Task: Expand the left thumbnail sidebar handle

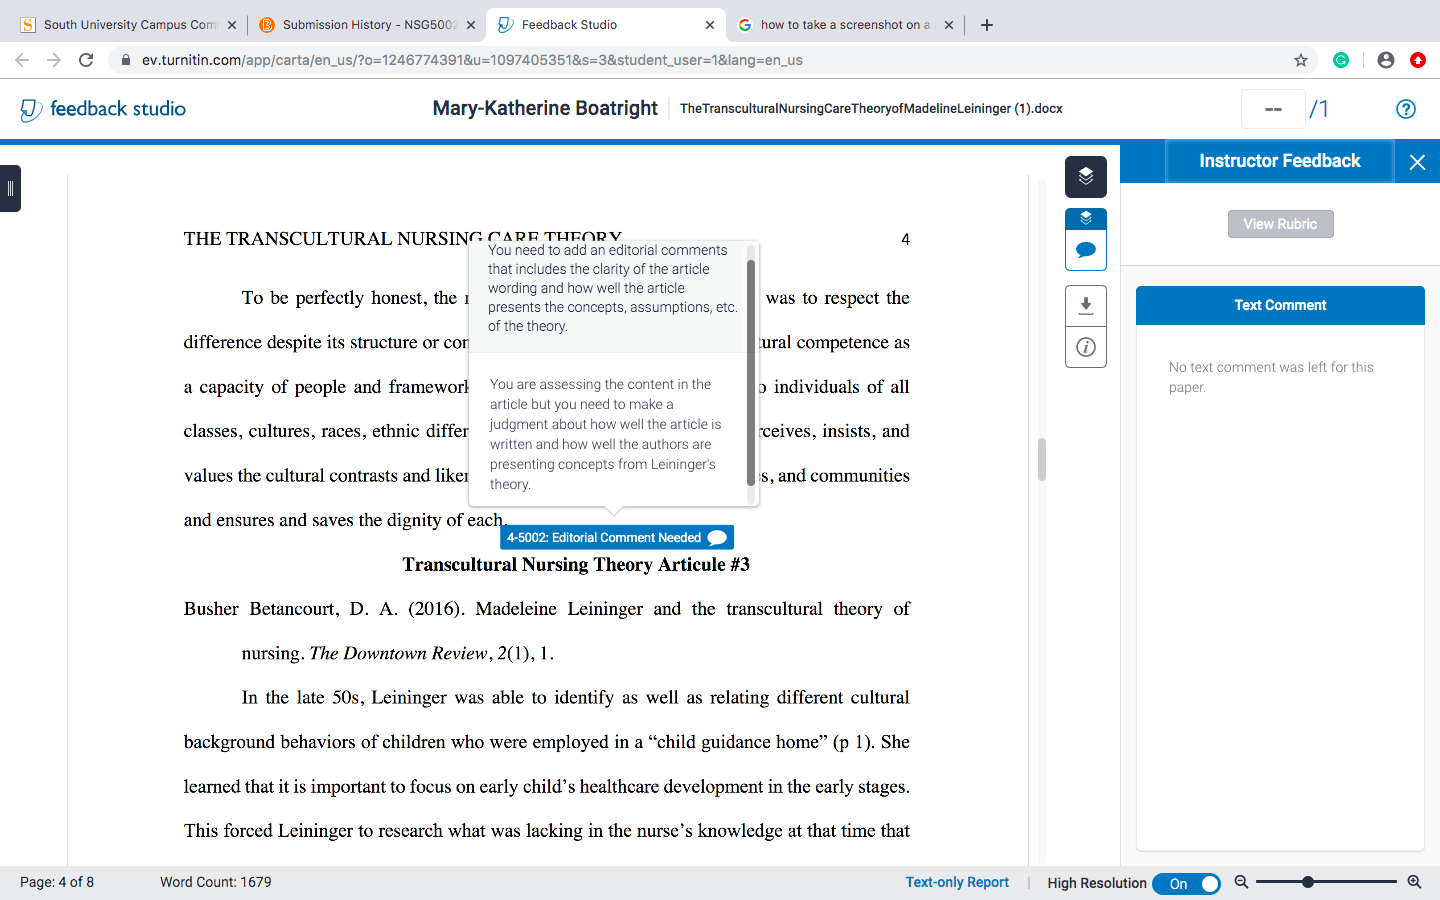Action: pos(10,188)
